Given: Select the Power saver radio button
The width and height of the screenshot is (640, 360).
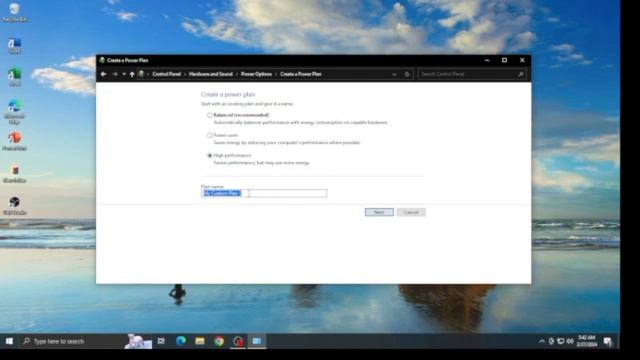Looking at the screenshot, I should pyautogui.click(x=210, y=136).
